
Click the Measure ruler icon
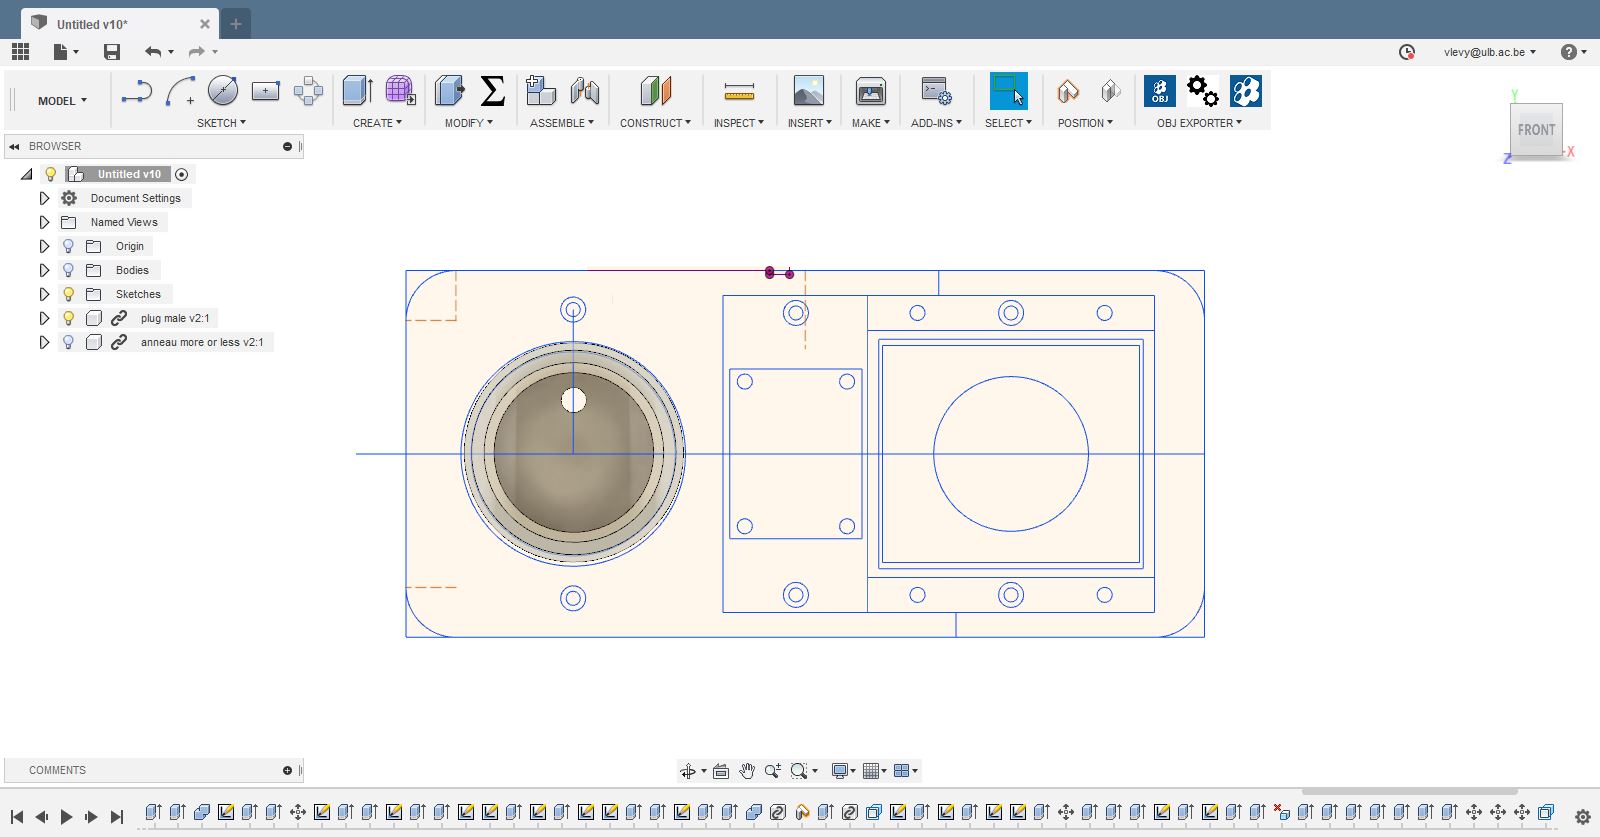[739, 92]
